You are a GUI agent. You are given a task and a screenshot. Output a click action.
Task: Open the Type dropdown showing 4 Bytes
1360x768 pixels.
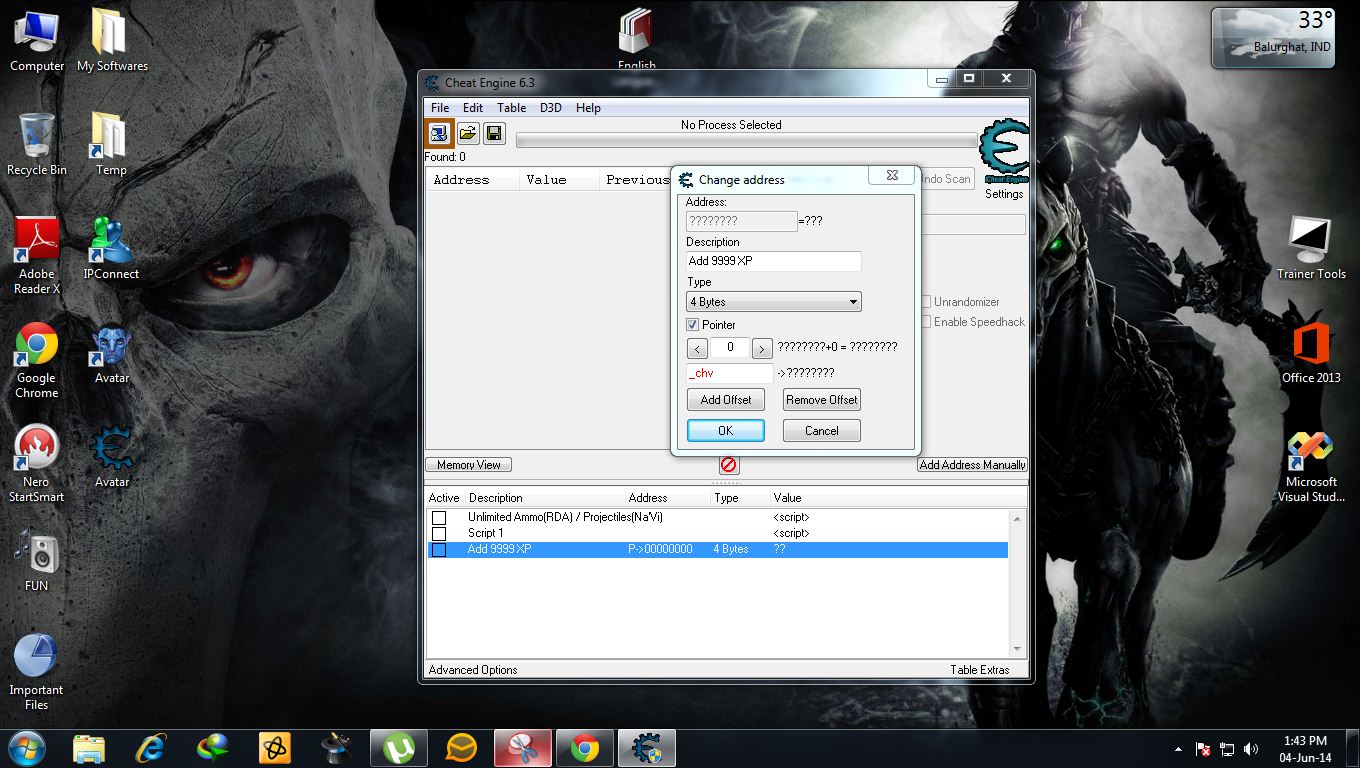773,302
